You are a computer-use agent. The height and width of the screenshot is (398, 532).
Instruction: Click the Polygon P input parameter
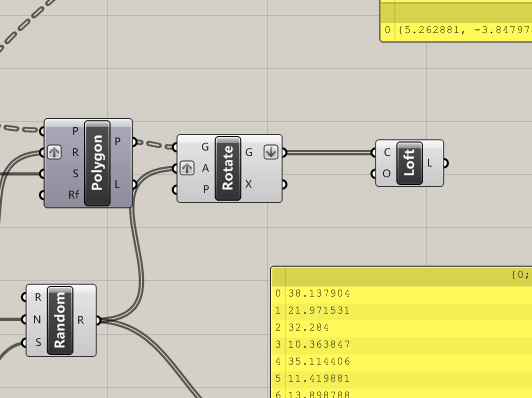click(75, 131)
